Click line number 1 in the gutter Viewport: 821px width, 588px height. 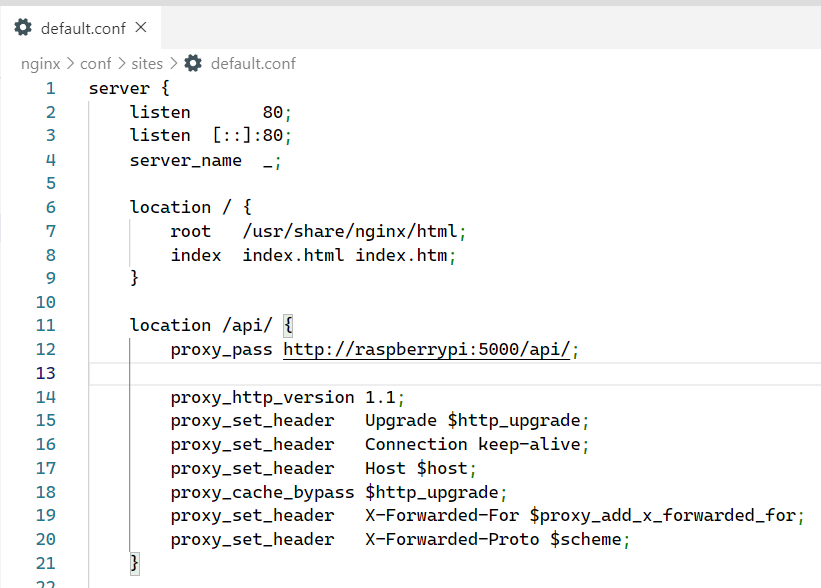click(x=50, y=88)
